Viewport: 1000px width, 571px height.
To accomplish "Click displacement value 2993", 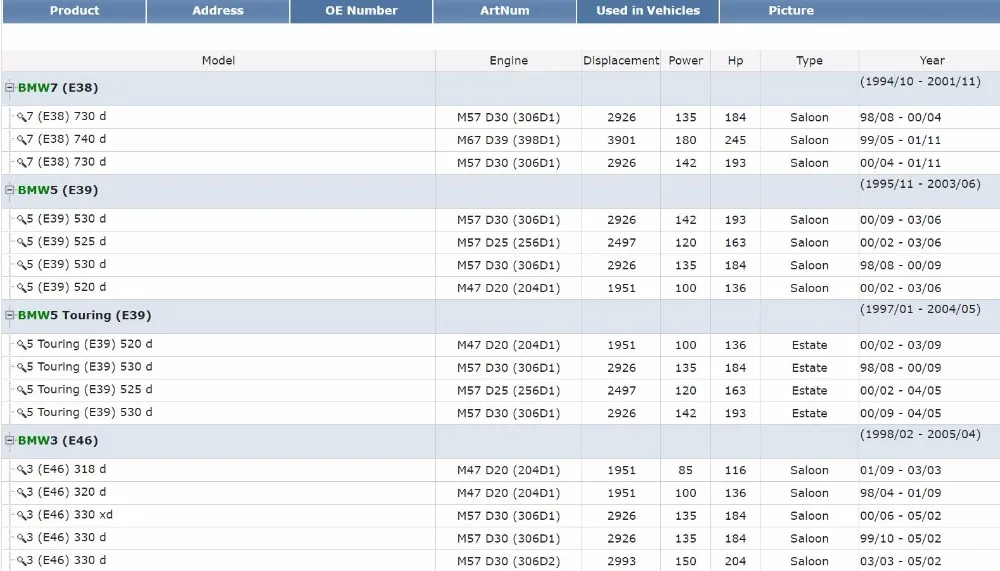I will click(621, 561).
